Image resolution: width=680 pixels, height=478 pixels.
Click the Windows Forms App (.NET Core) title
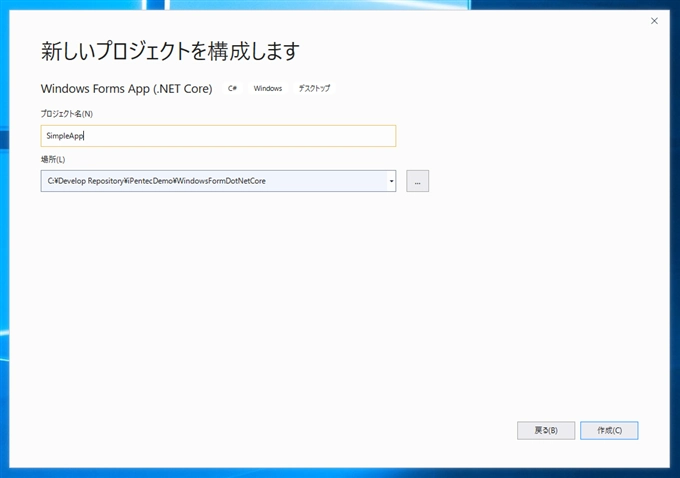click(x=126, y=88)
